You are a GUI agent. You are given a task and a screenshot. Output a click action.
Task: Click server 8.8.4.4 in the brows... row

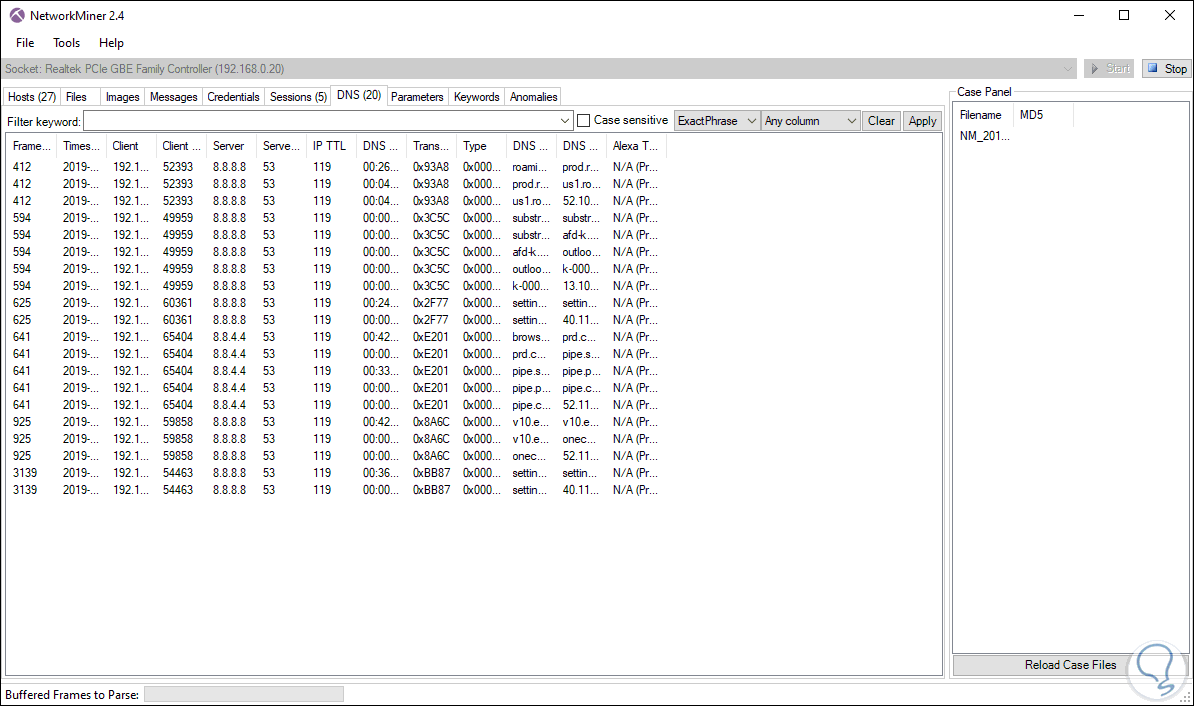click(x=229, y=337)
